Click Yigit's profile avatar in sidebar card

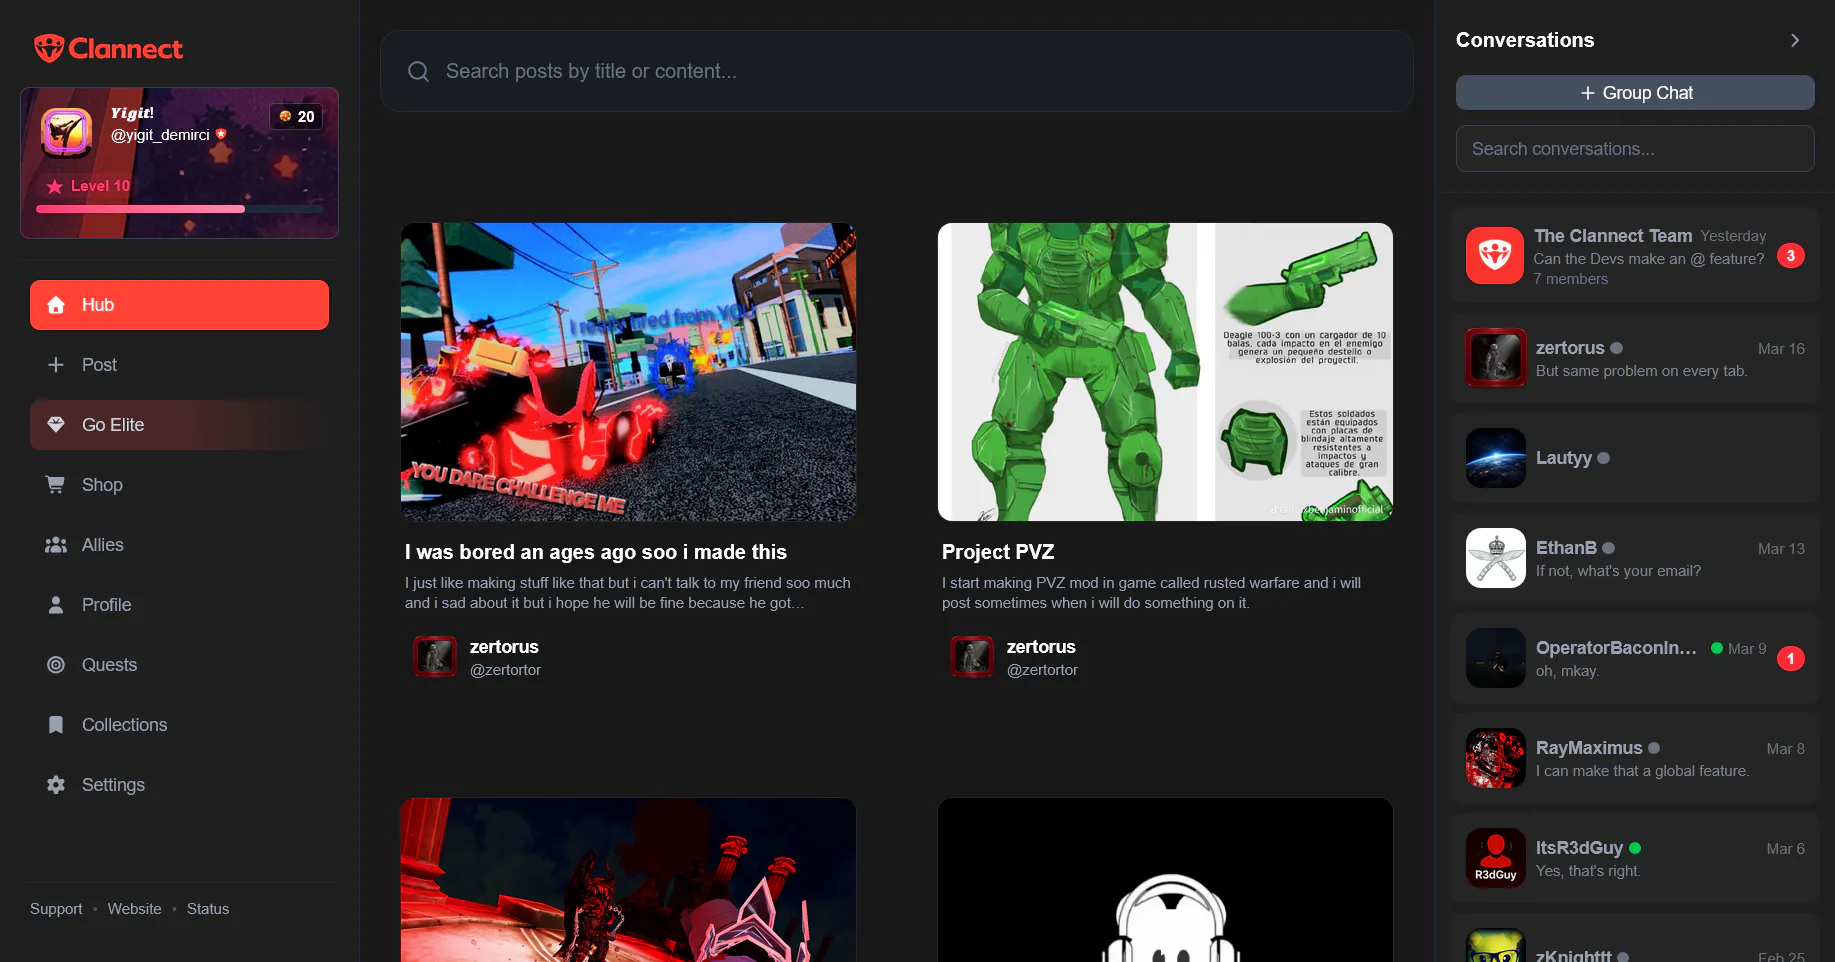click(x=67, y=132)
